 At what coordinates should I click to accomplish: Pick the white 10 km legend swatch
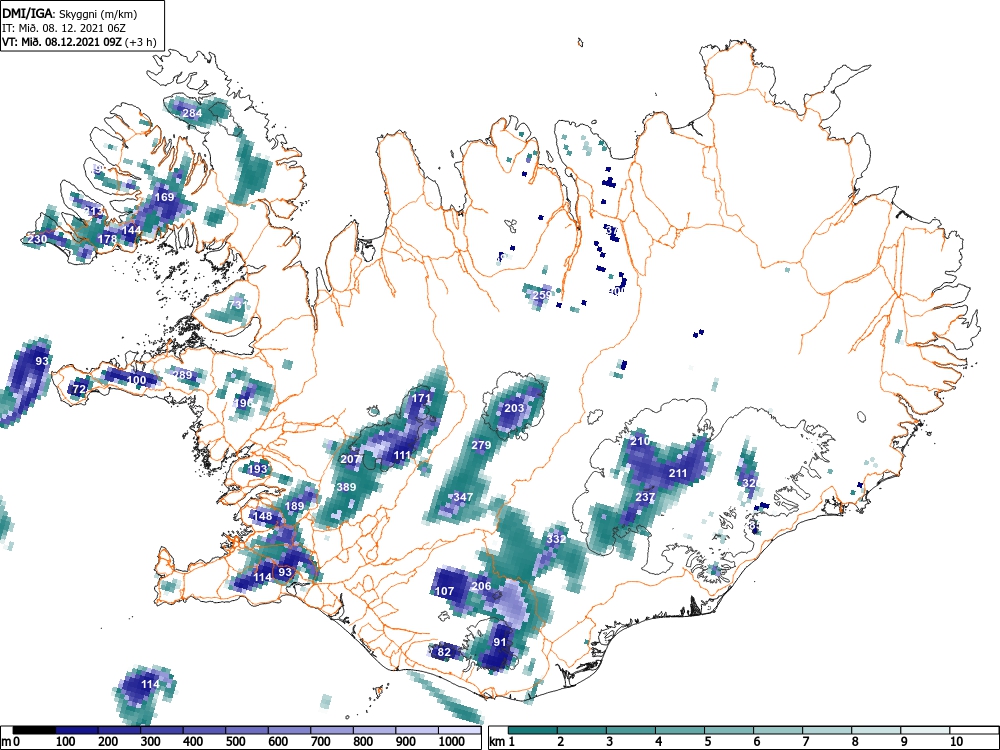coord(974,730)
